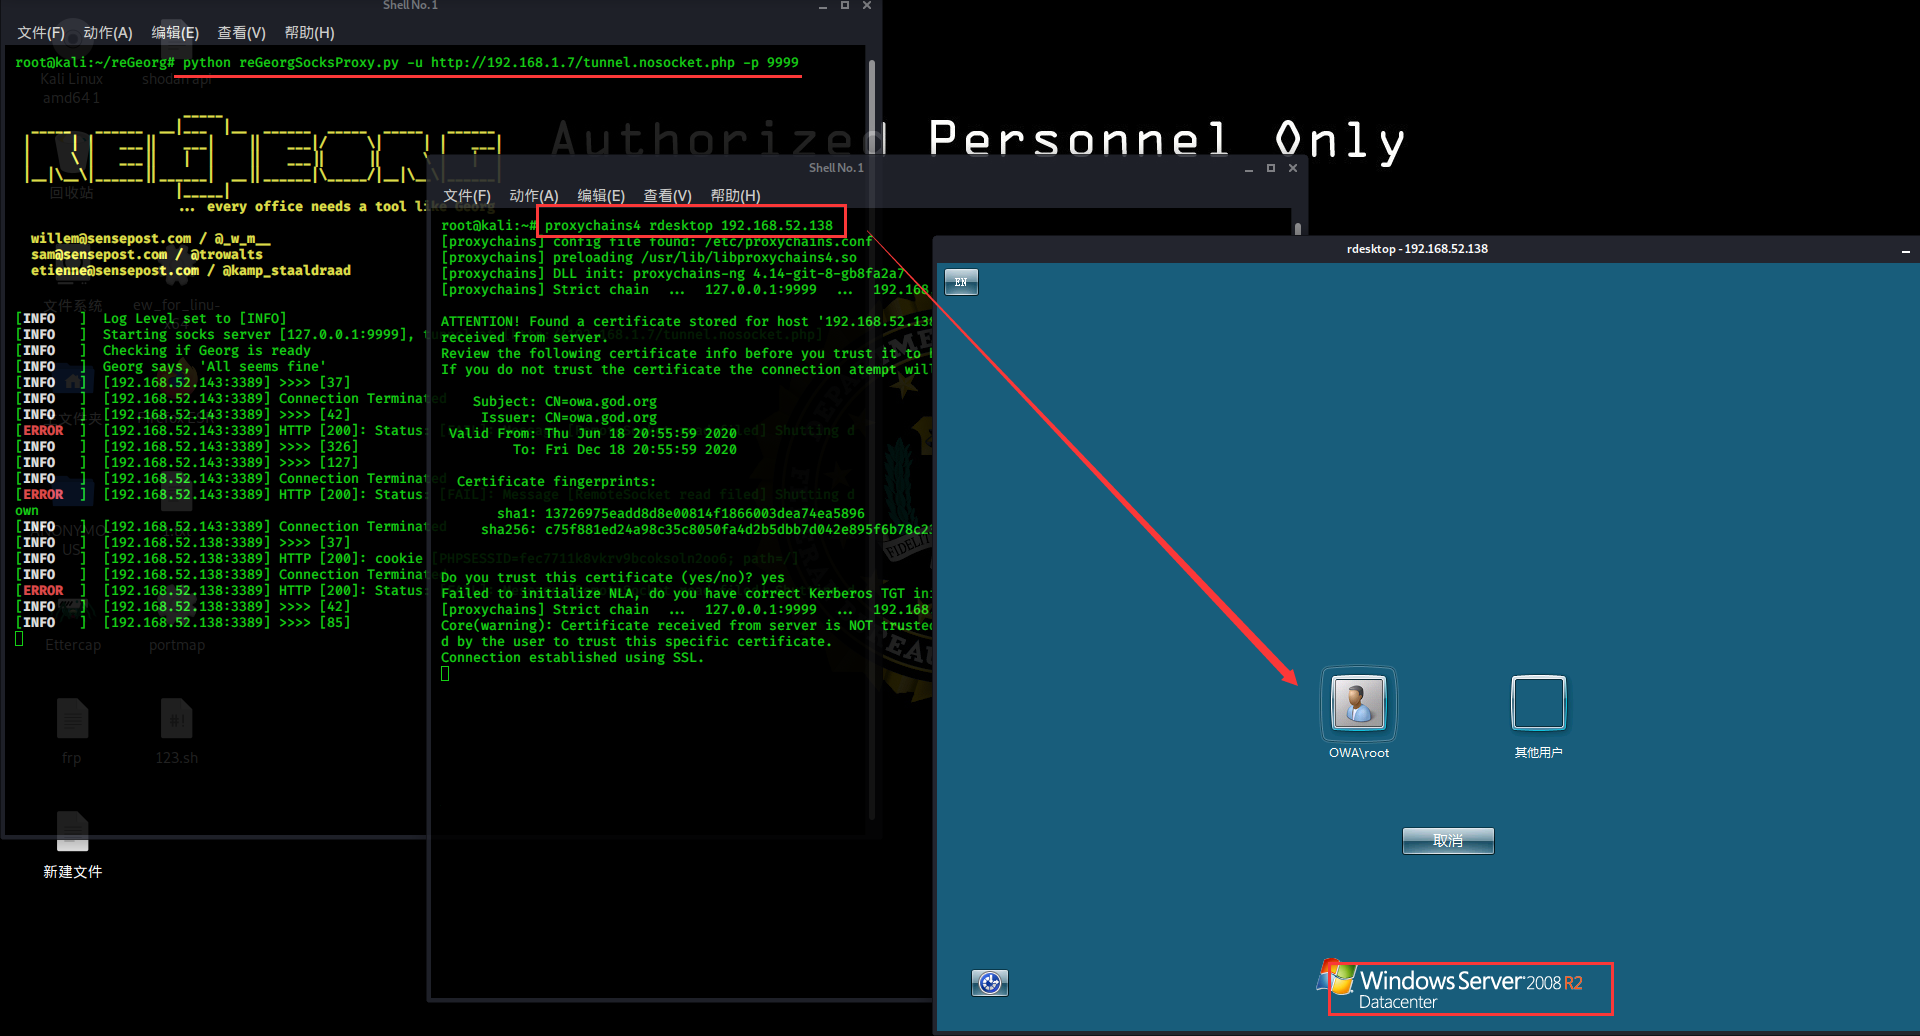The image size is (1920, 1036).
Task: Click 'Issuer: CN=owa.god.org' certificate line
Action: (568, 418)
